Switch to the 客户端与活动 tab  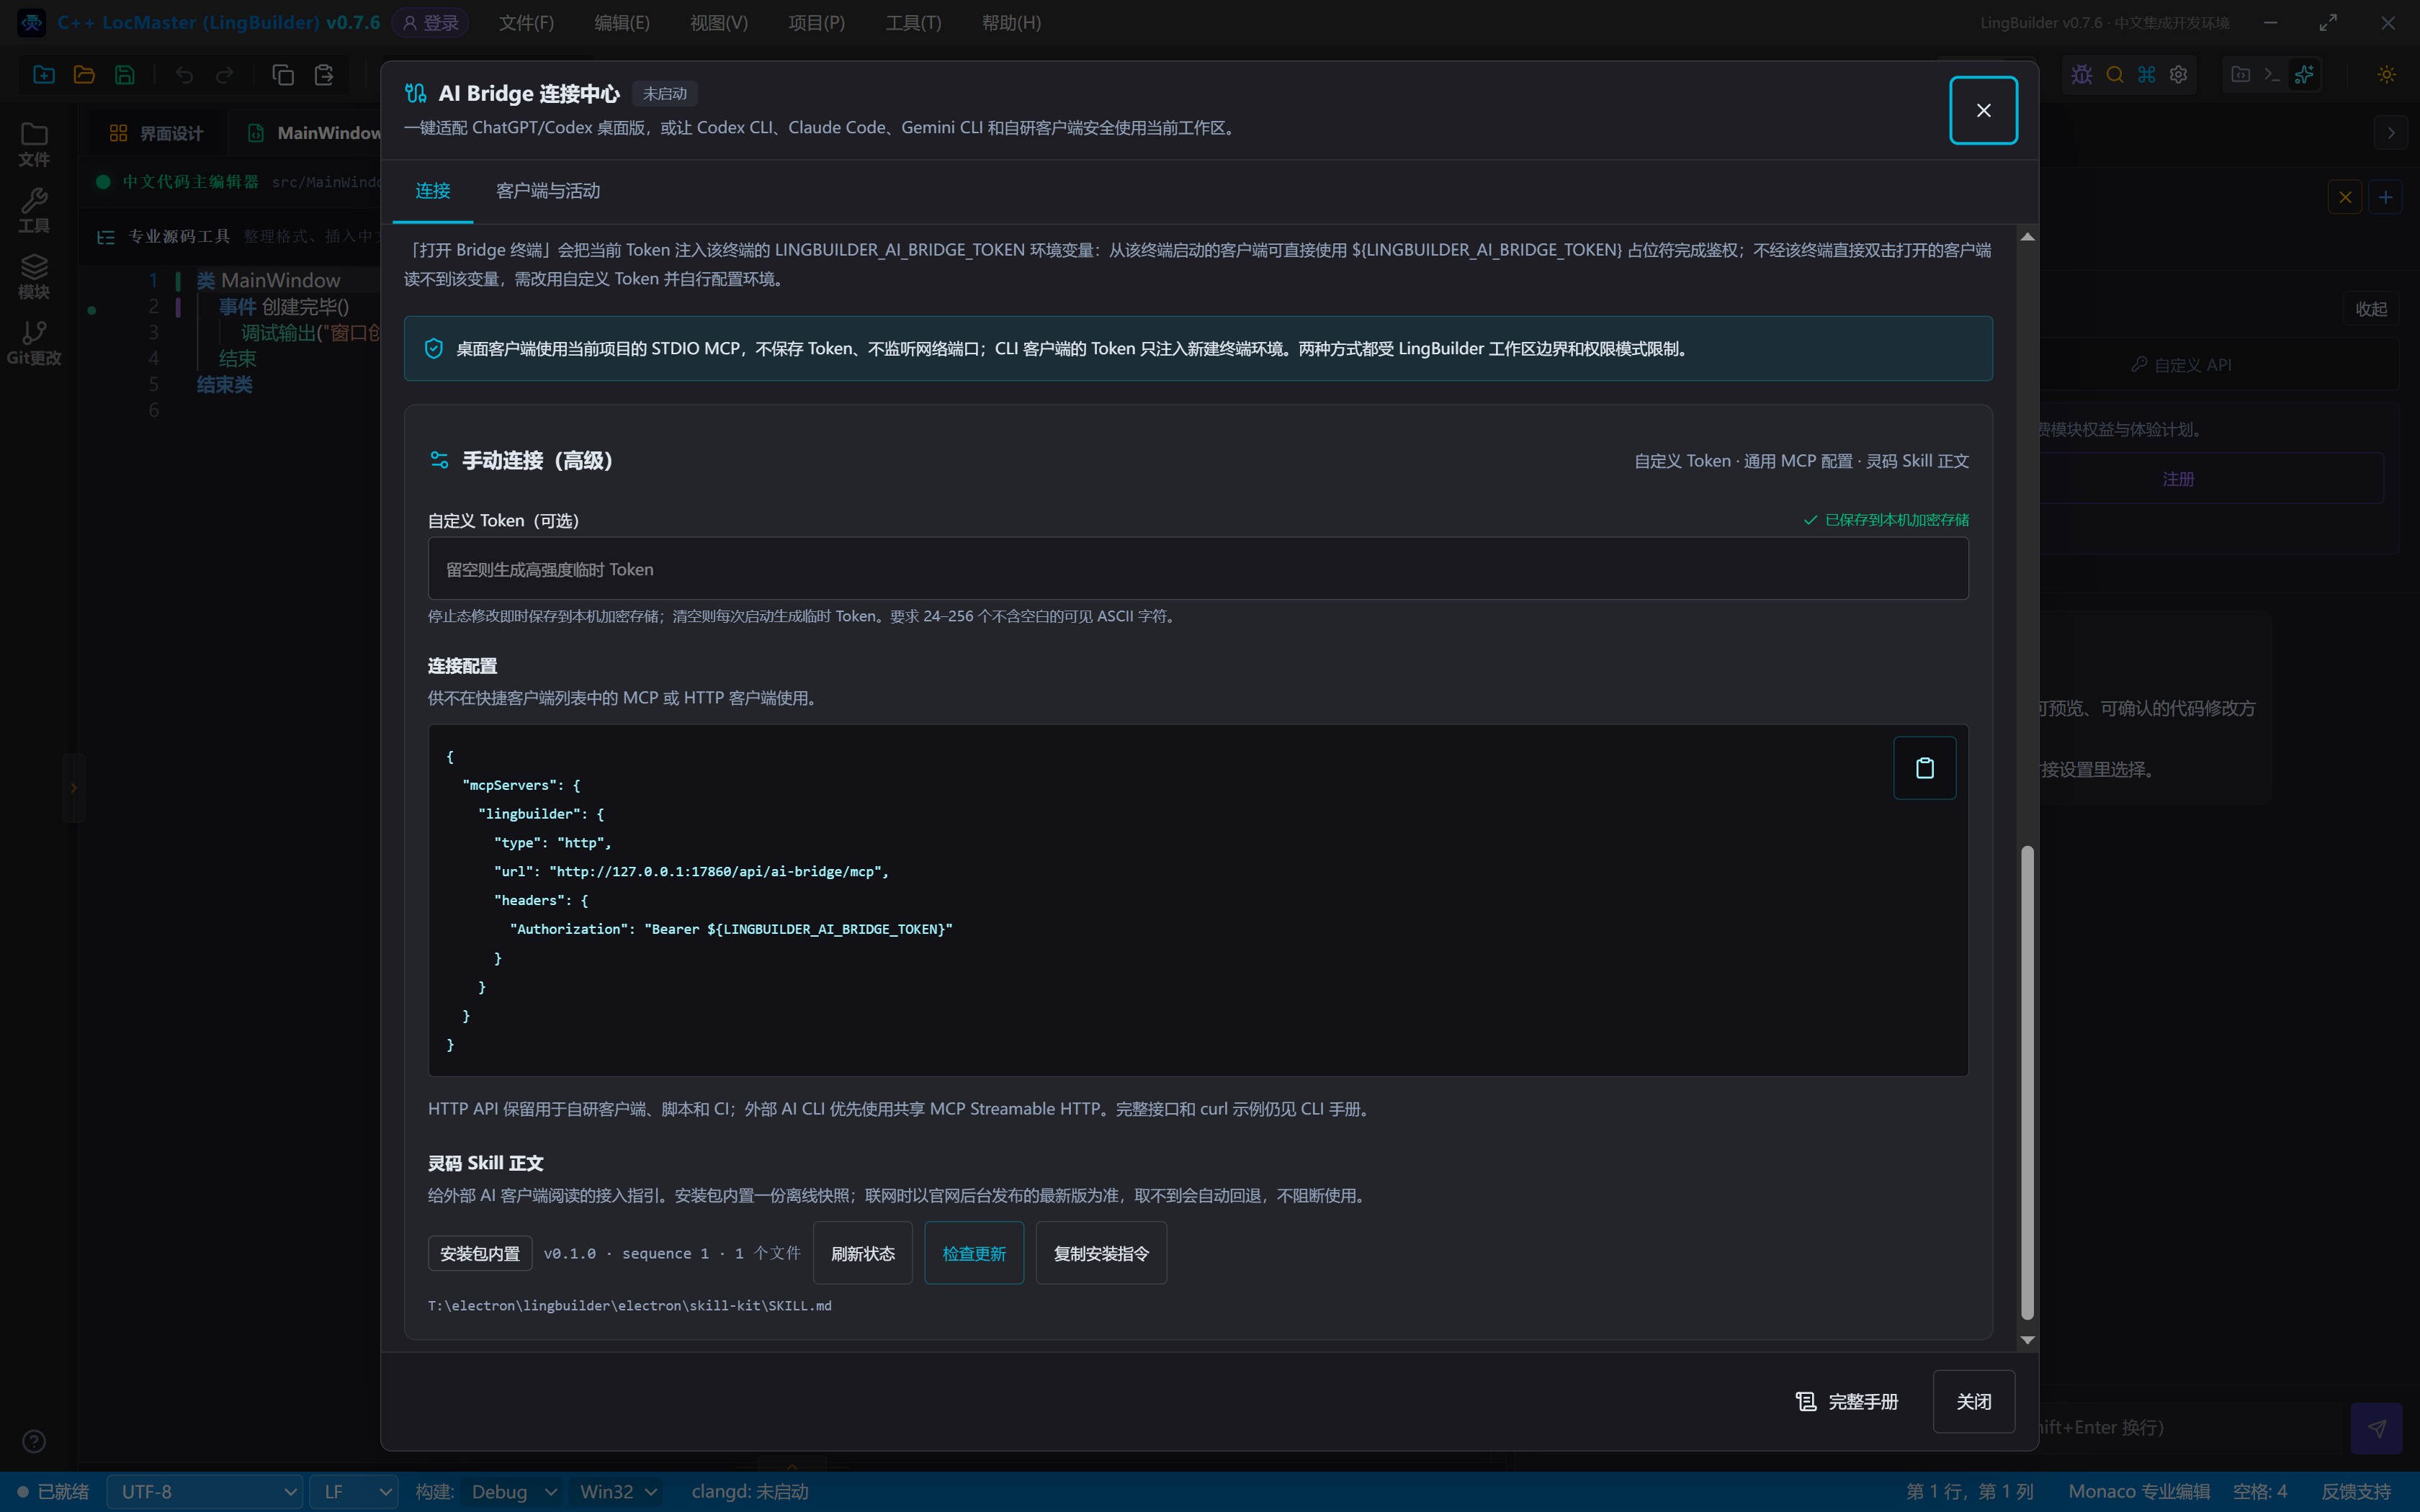(548, 191)
